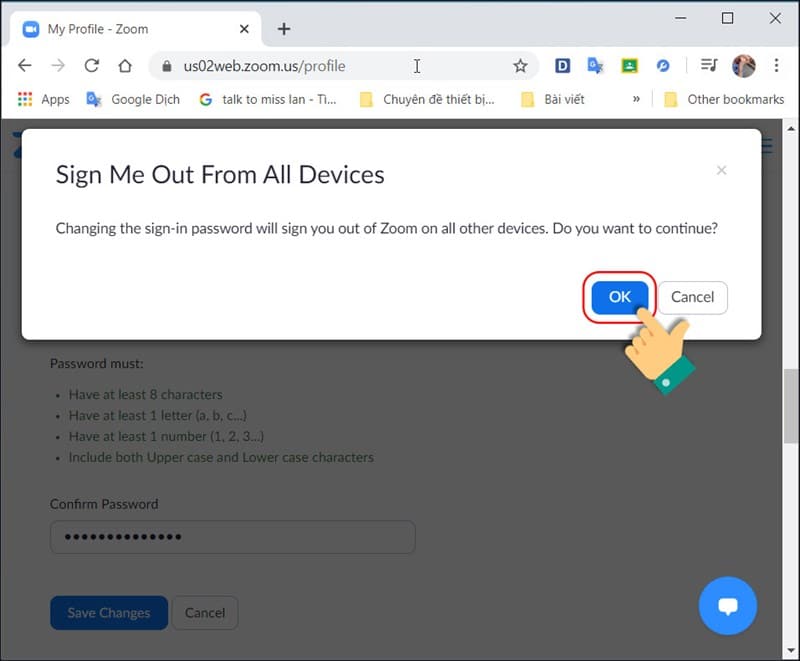Open the Chrome profile avatar
800x661 pixels.
click(x=743, y=66)
